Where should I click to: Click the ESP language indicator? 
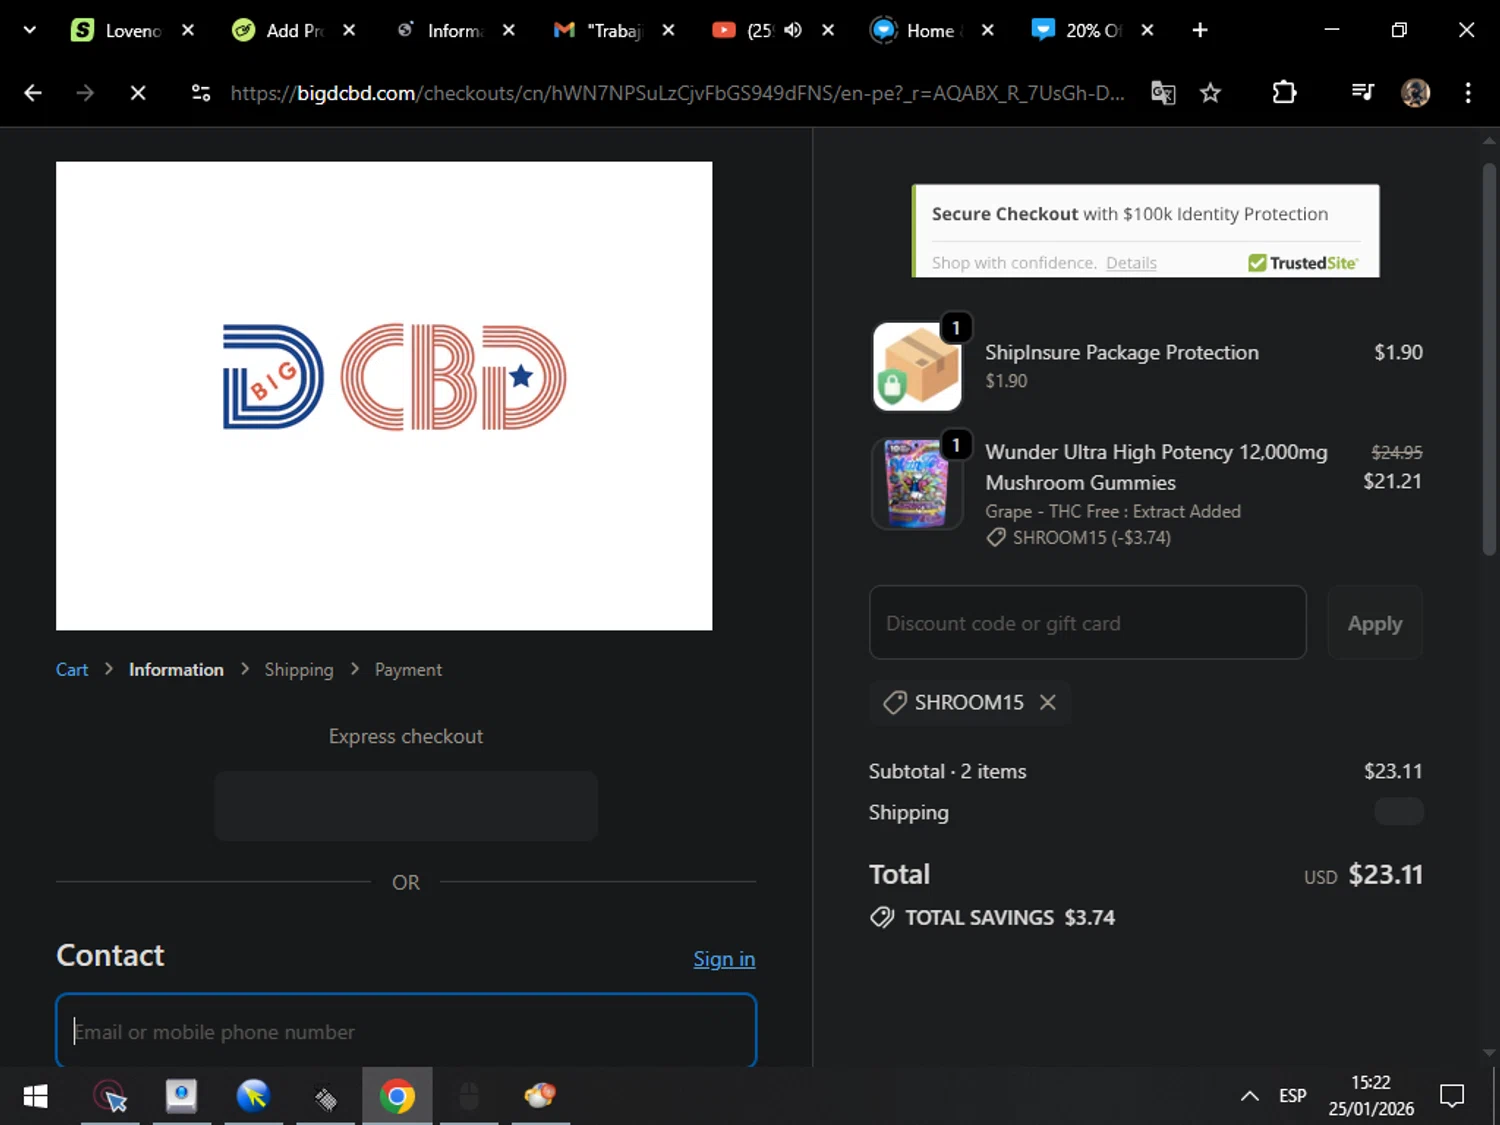click(1292, 1096)
